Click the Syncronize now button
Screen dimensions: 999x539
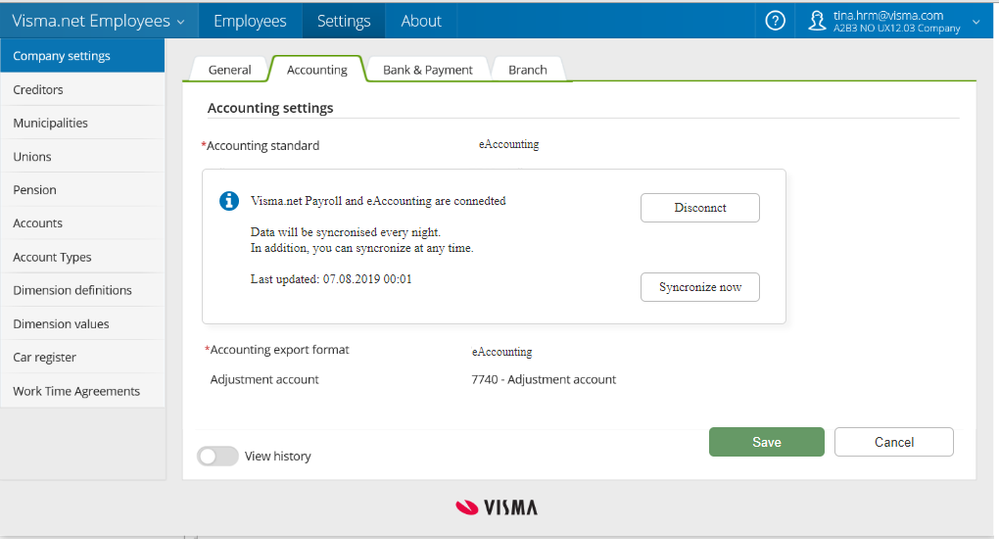click(x=700, y=287)
